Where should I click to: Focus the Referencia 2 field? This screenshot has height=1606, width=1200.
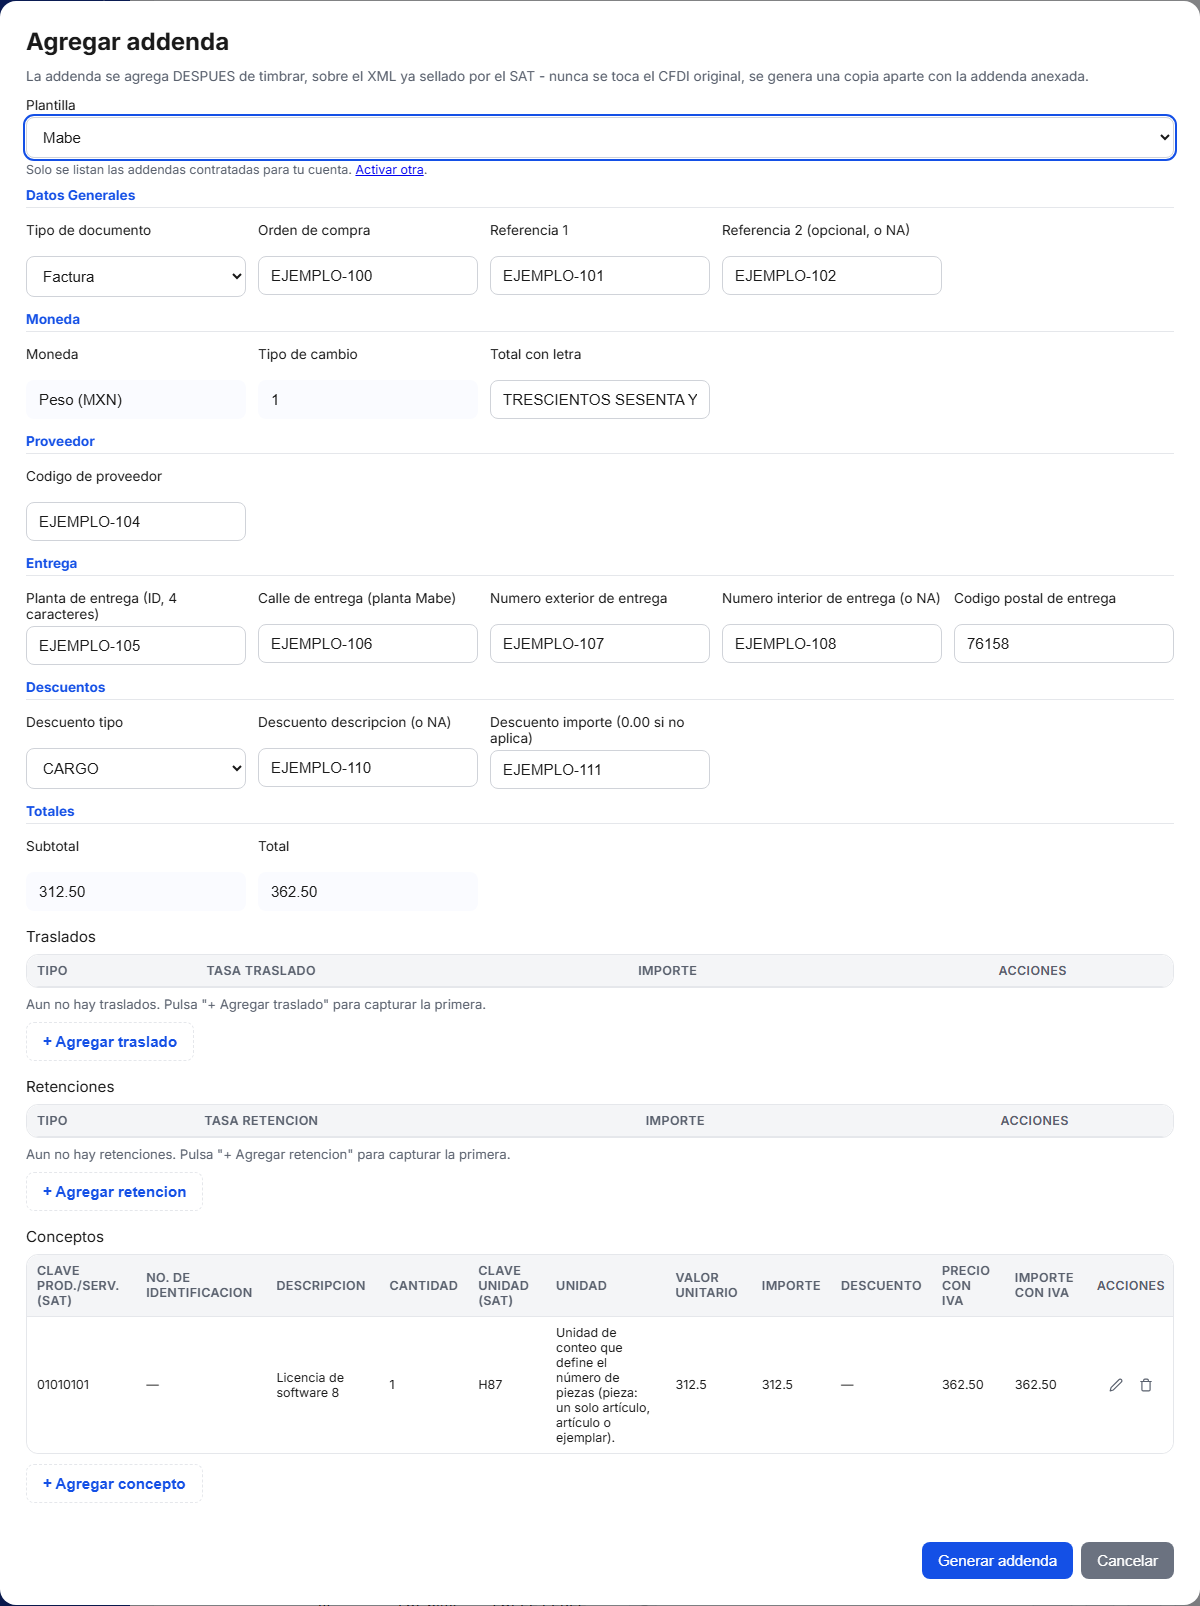pos(832,276)
